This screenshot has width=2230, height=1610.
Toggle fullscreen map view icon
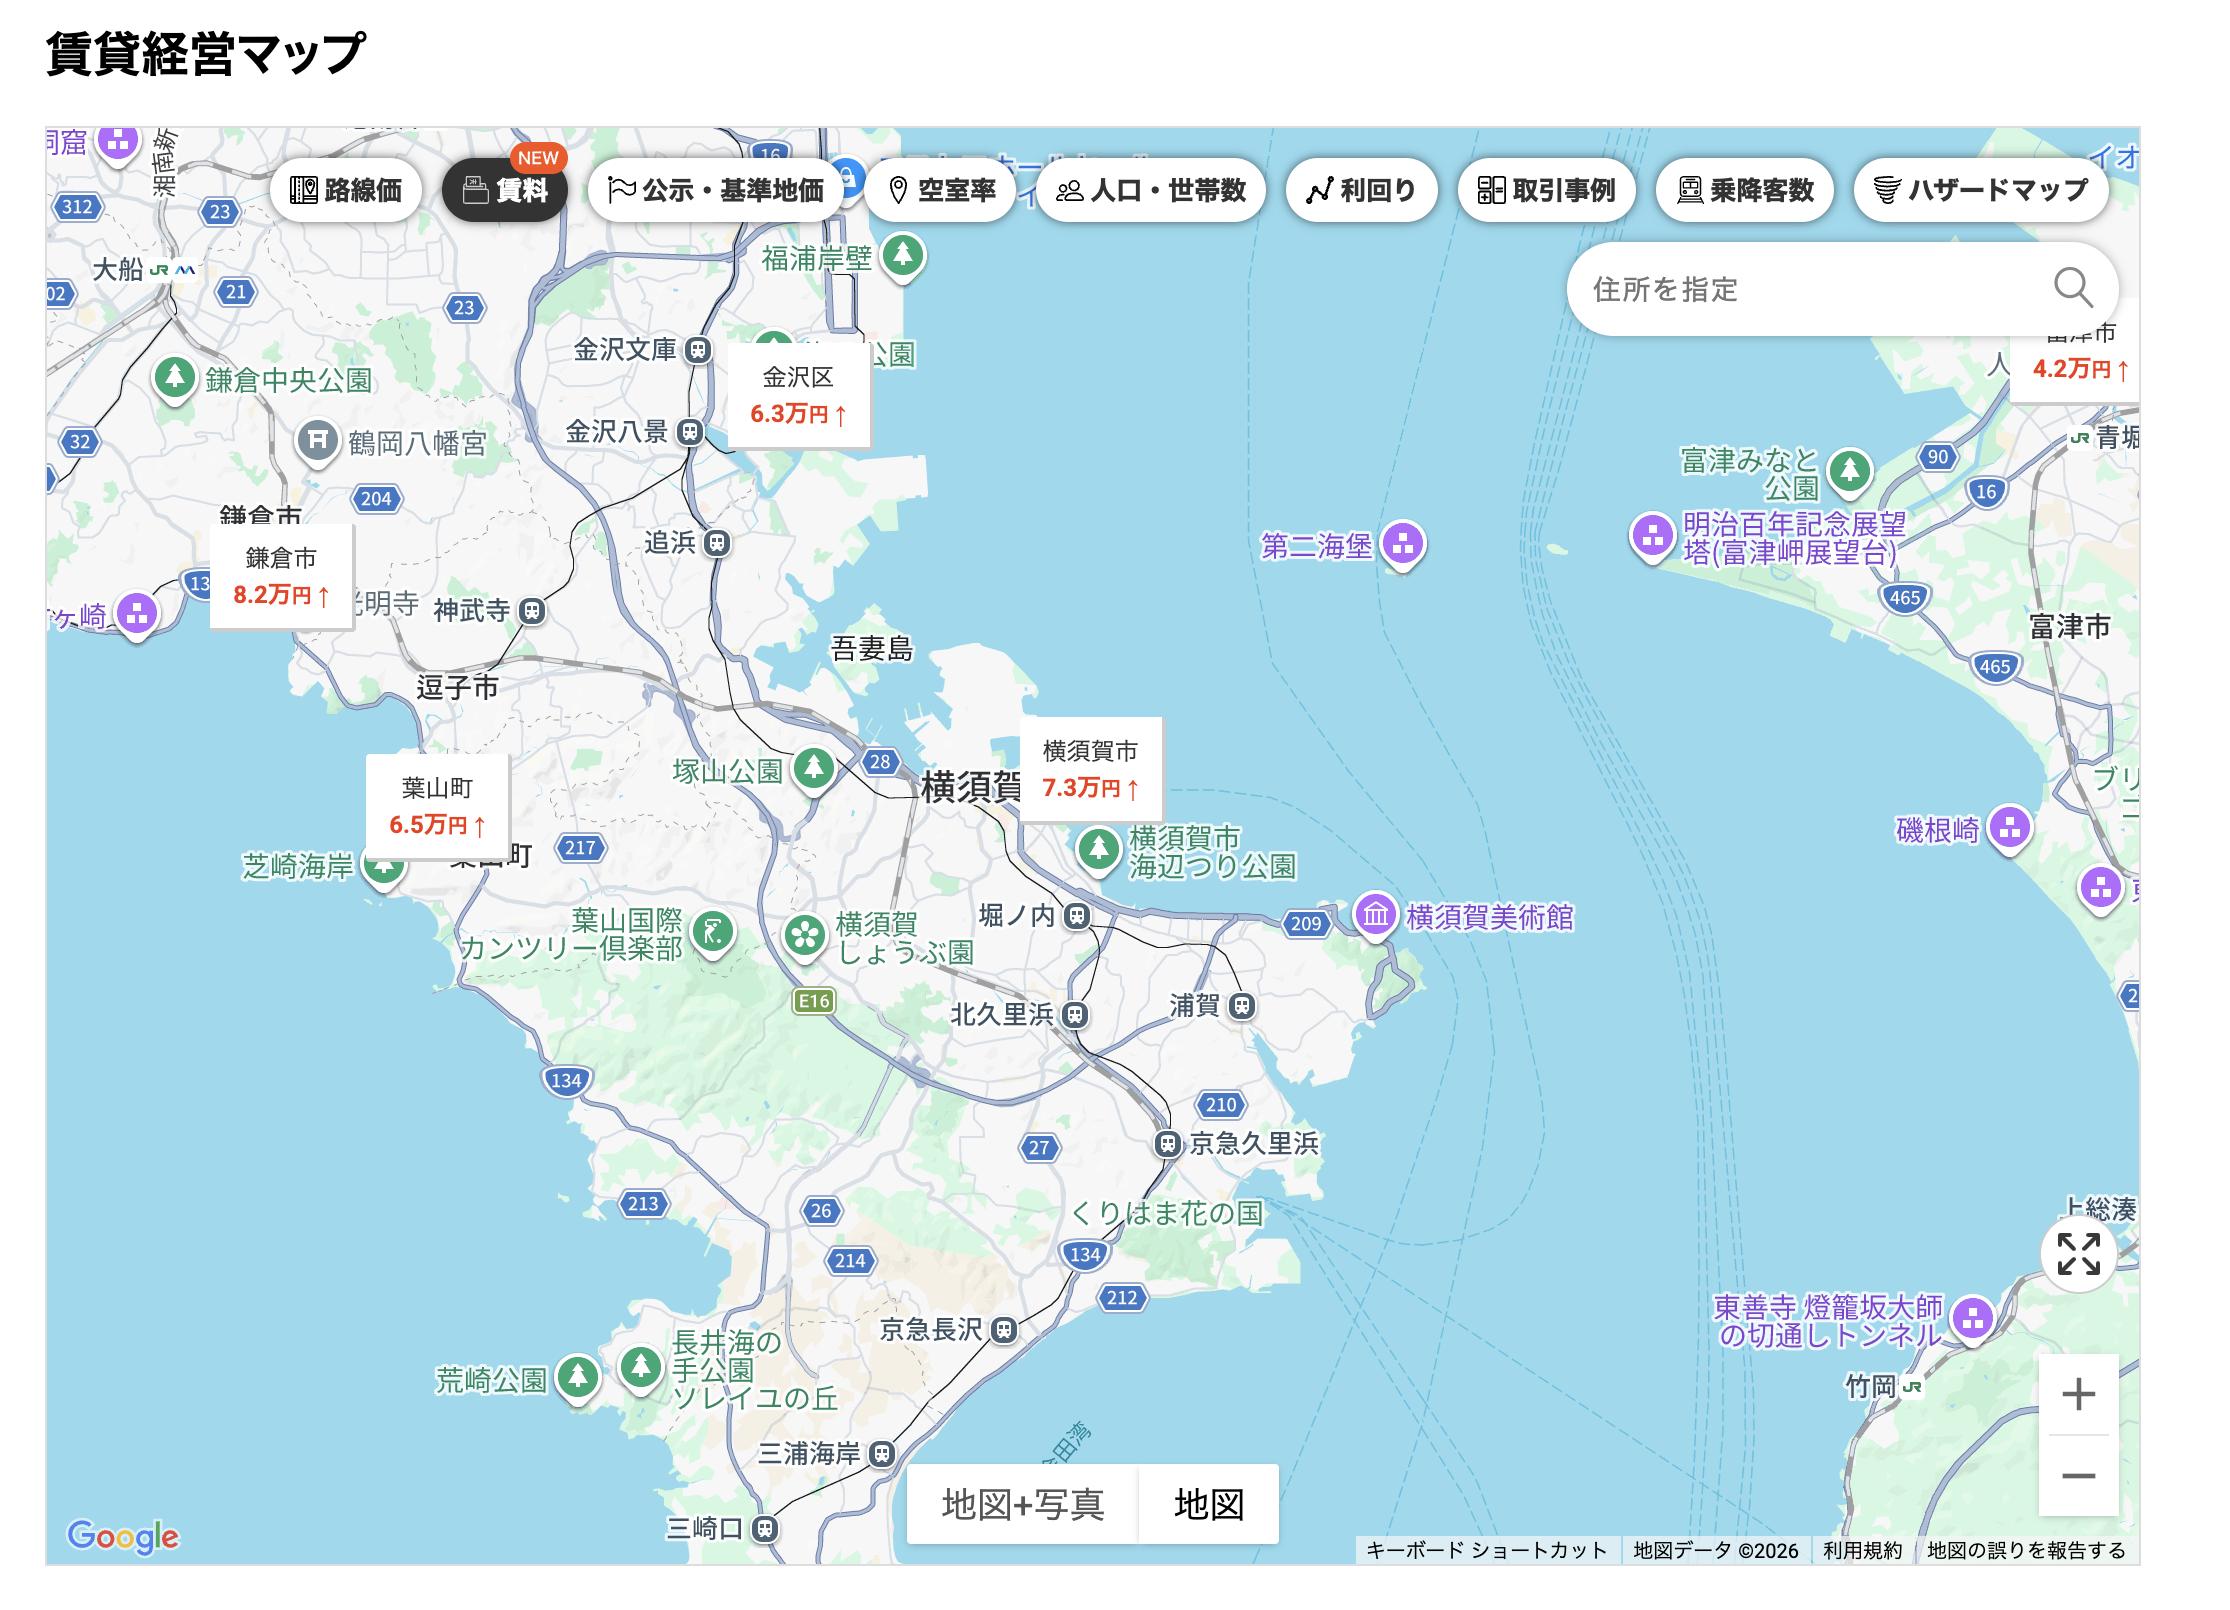click(2078, 1254)
